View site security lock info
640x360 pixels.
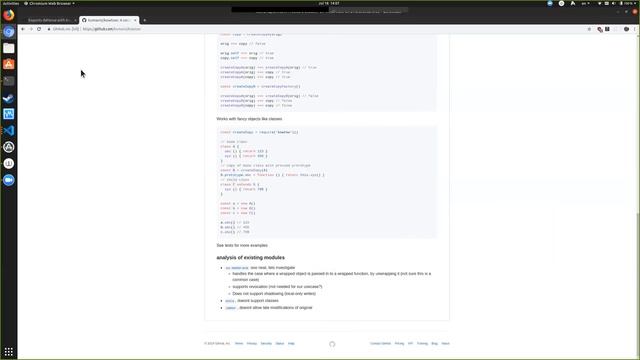49,29
